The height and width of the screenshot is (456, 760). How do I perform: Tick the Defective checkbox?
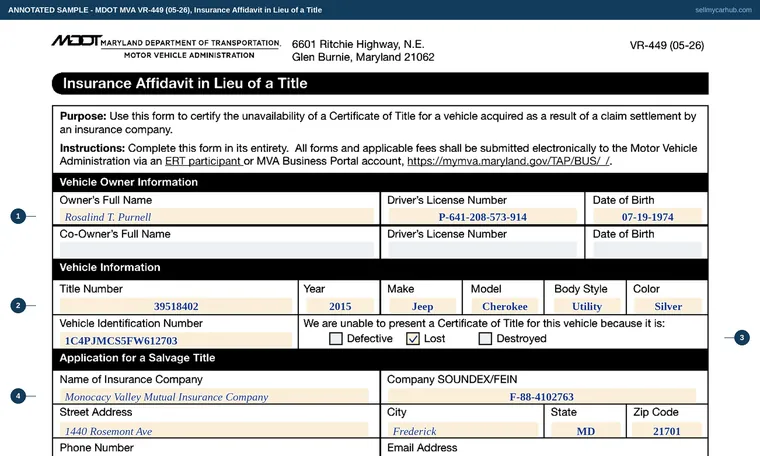(335, 338)
